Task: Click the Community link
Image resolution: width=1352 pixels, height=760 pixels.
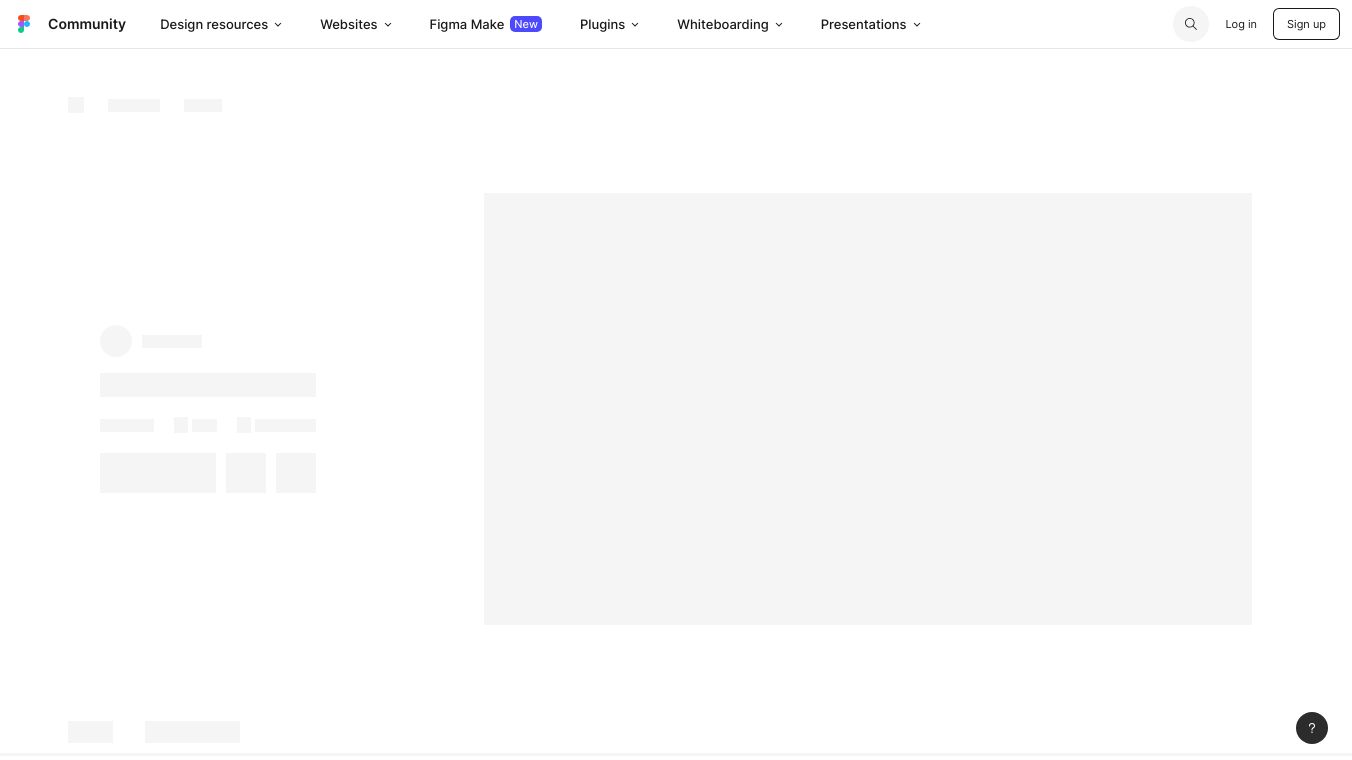Action: [87, 24]
